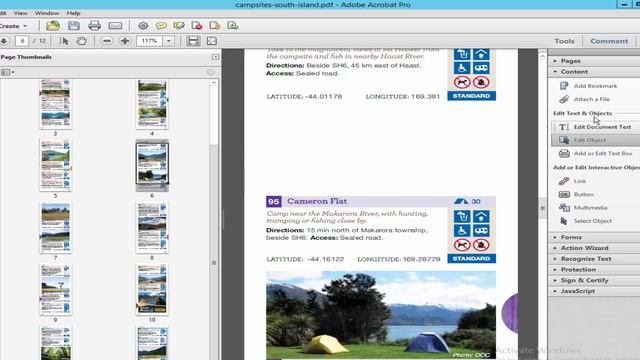This screenshot has height=360, width=640.
Task: Click the LATITUDE: -44.01178 text
Action: pyautogui.click(x=304, y=97)
